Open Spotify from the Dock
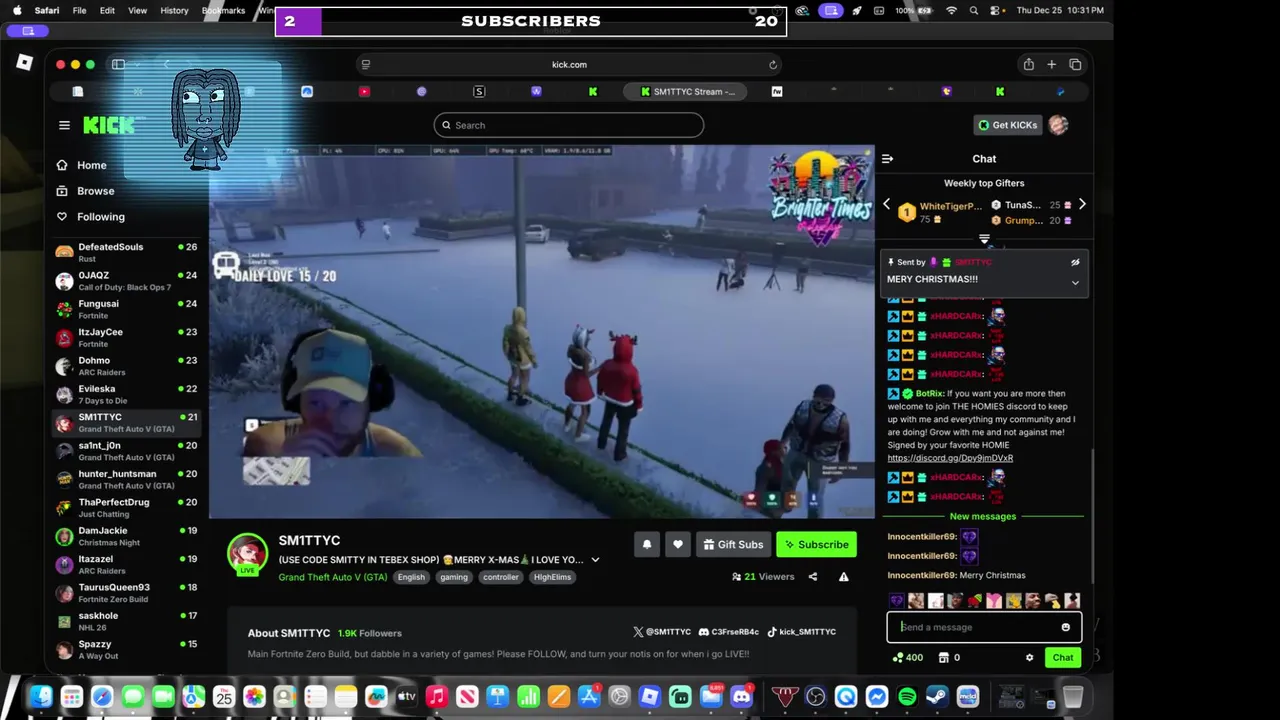Viewport: 1280px width, 720px height. (x=907, y=697)
